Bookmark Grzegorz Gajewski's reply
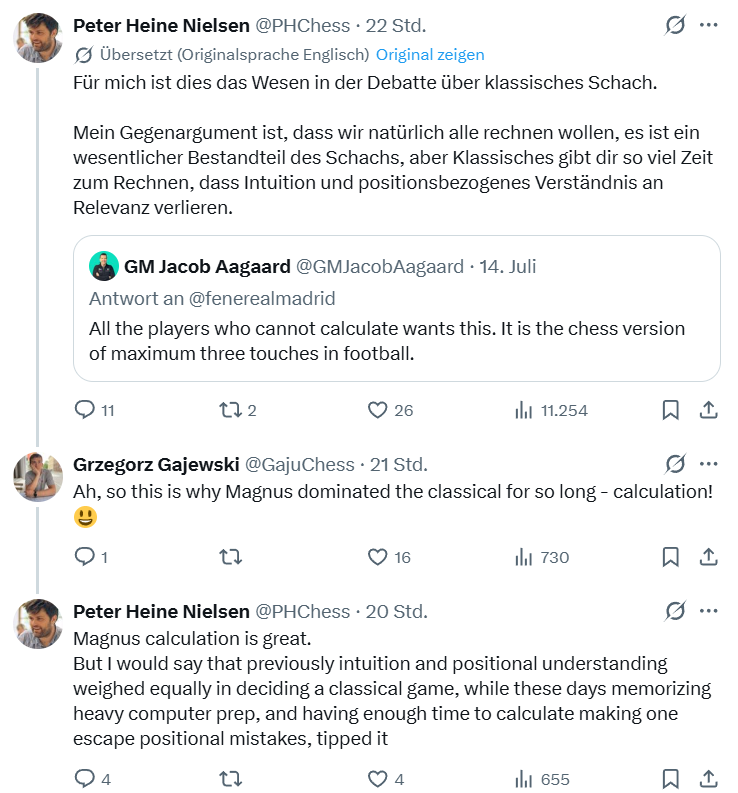 pyautogui.click(x=670, y=557)
